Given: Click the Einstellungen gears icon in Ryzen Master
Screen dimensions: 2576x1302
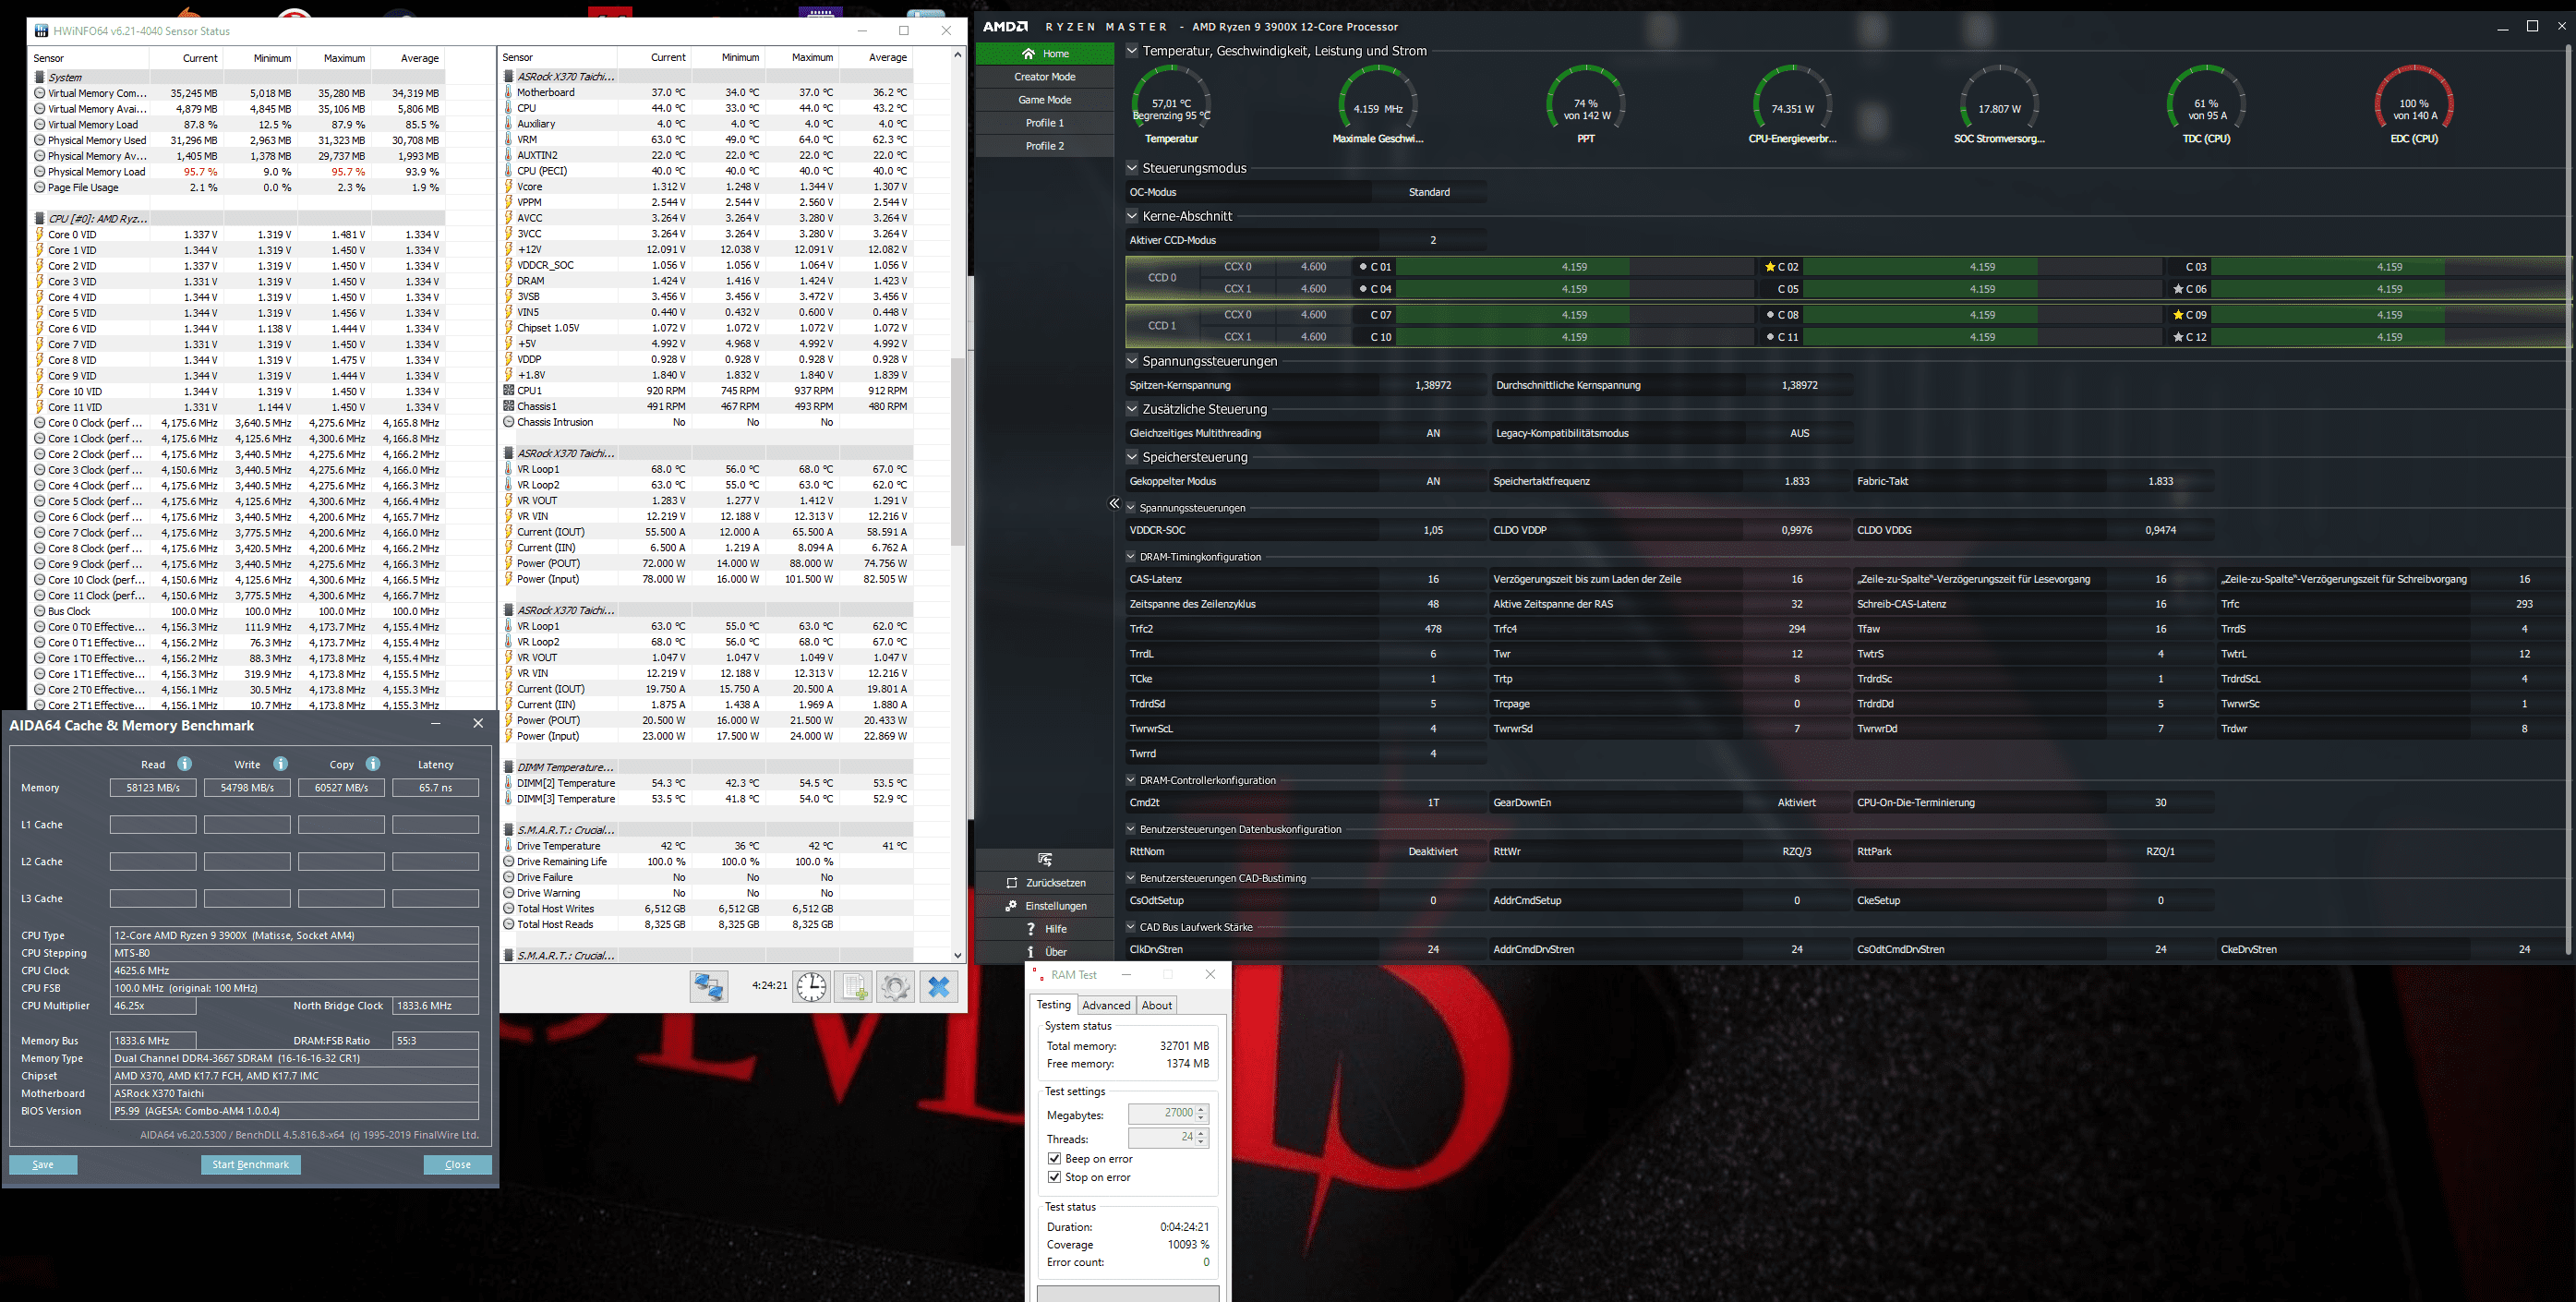Looking at the screenshot, I should pyautogui.click(x=1011, y=905).
